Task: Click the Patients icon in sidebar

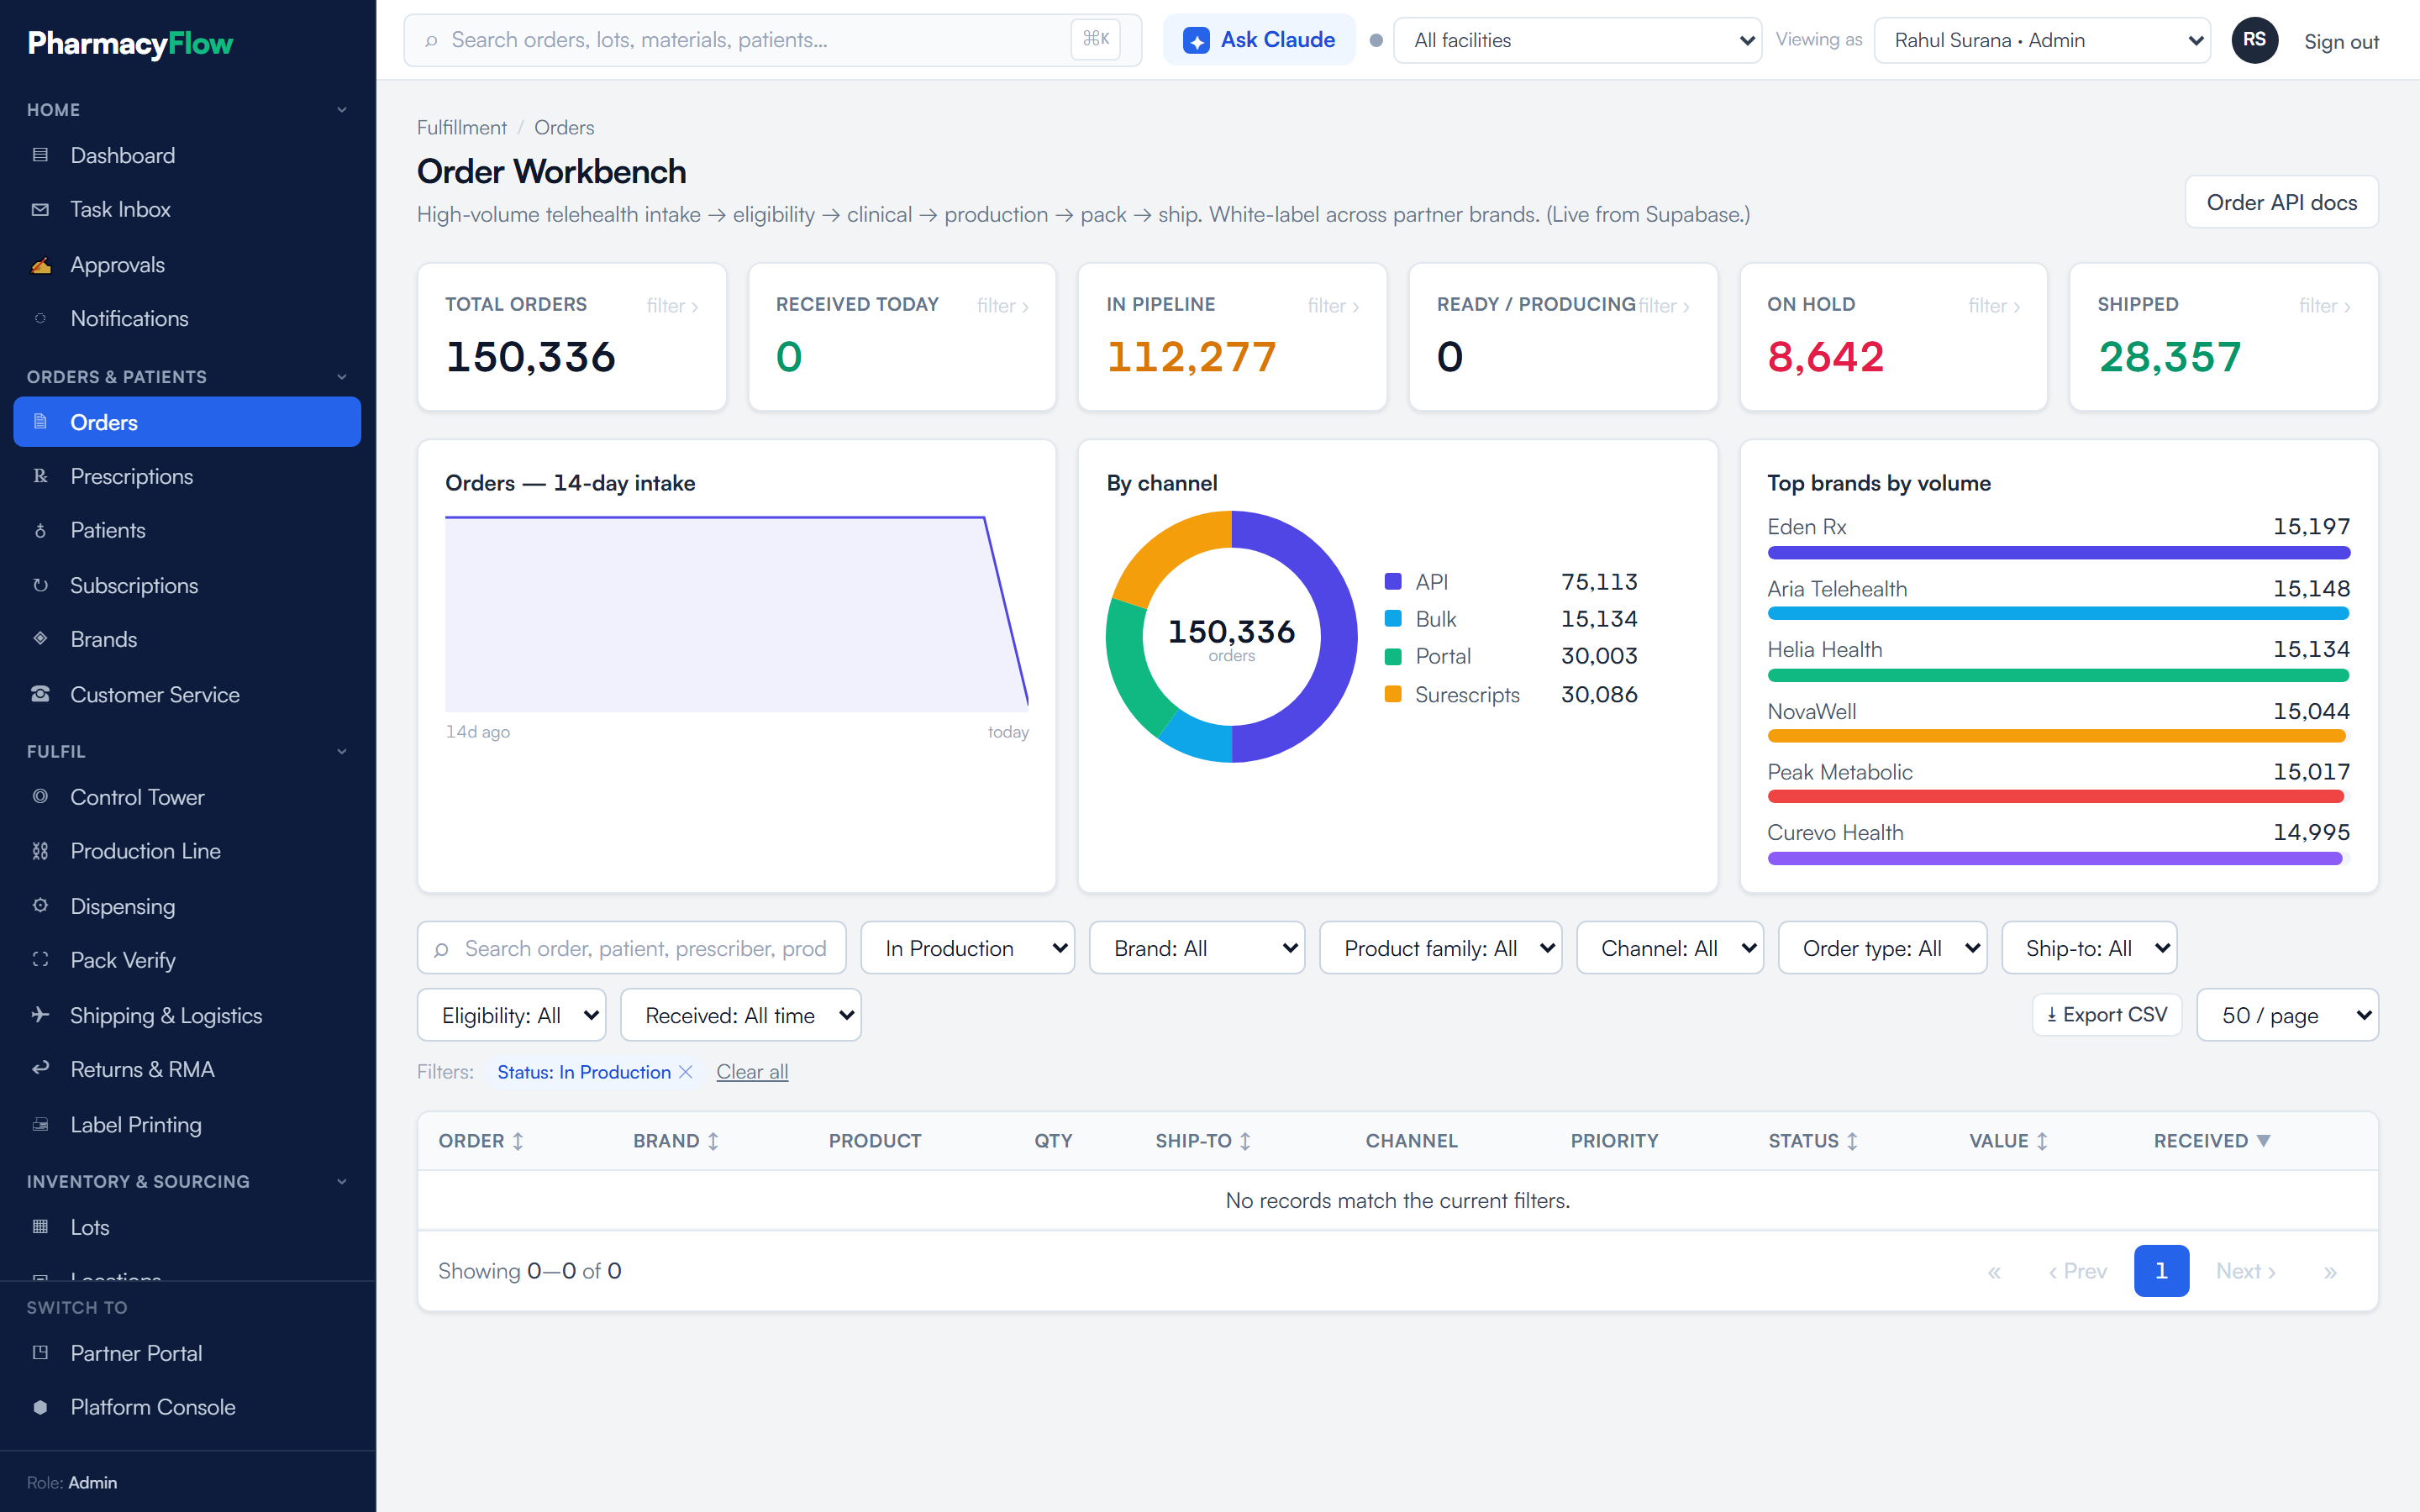Action: (40, 530)
